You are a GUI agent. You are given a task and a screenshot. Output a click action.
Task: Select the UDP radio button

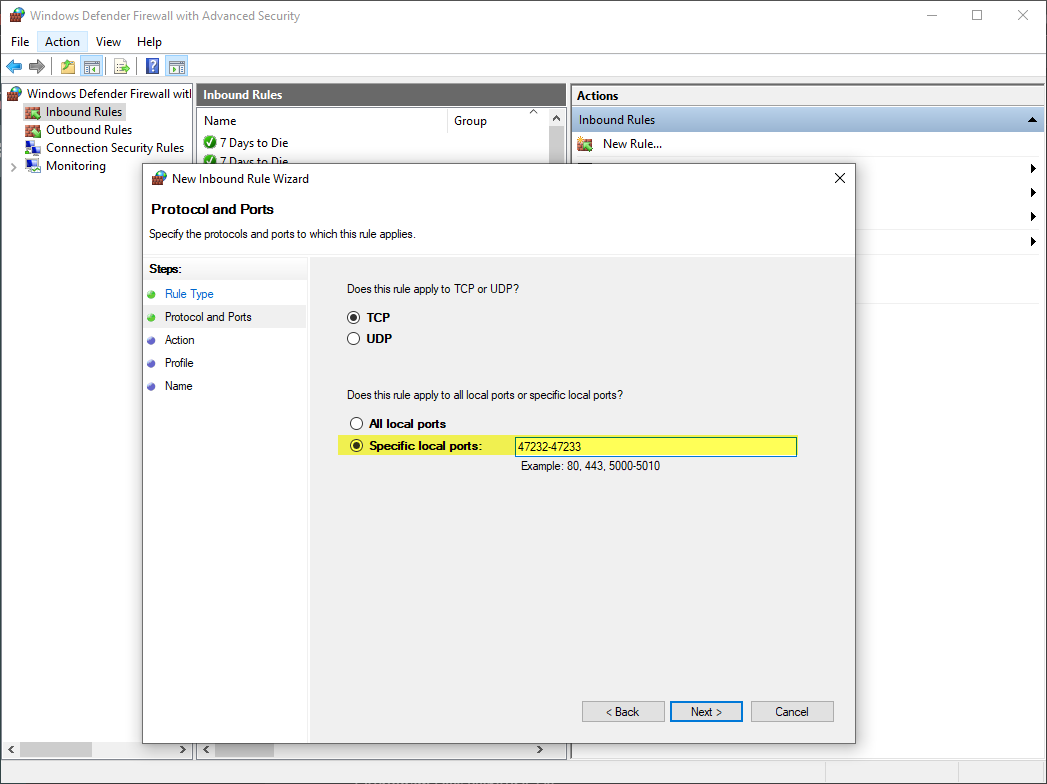click(354, 339)
